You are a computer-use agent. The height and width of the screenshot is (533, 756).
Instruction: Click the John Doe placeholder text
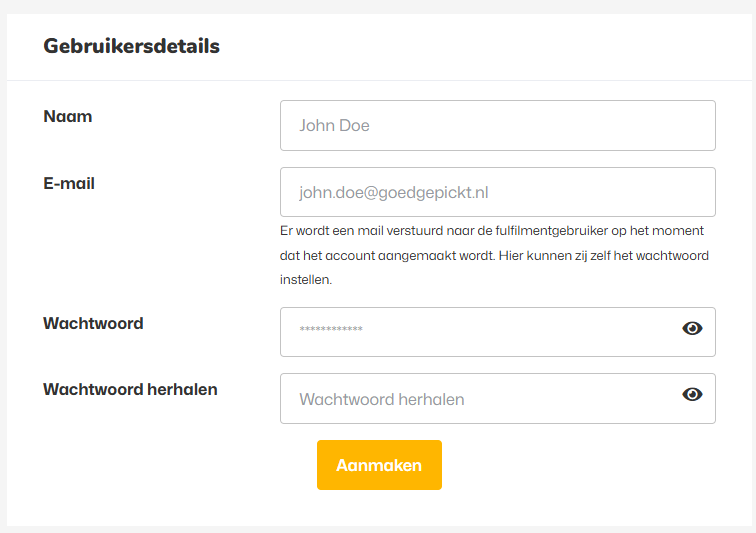(x=334, y=126)
